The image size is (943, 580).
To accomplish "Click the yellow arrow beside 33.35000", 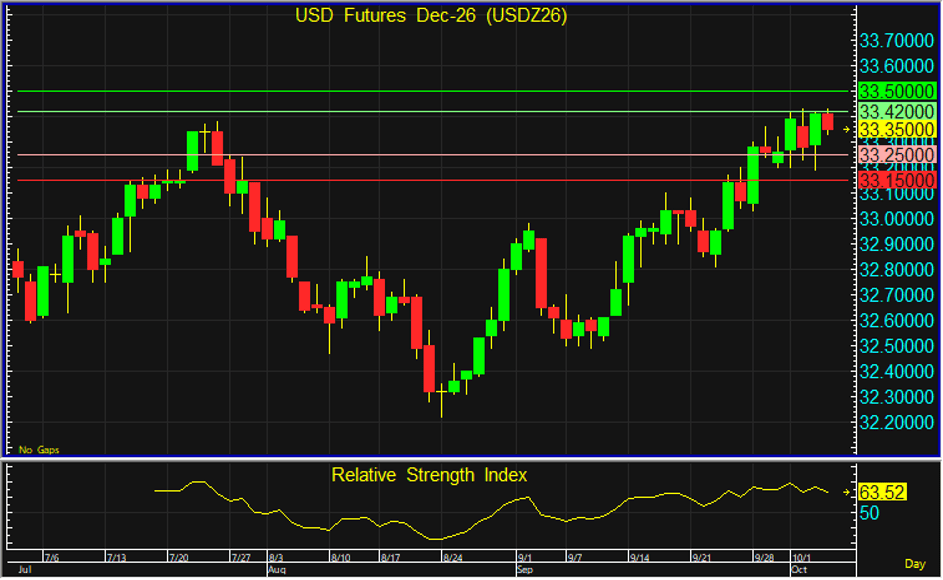I will coord(847,129).
